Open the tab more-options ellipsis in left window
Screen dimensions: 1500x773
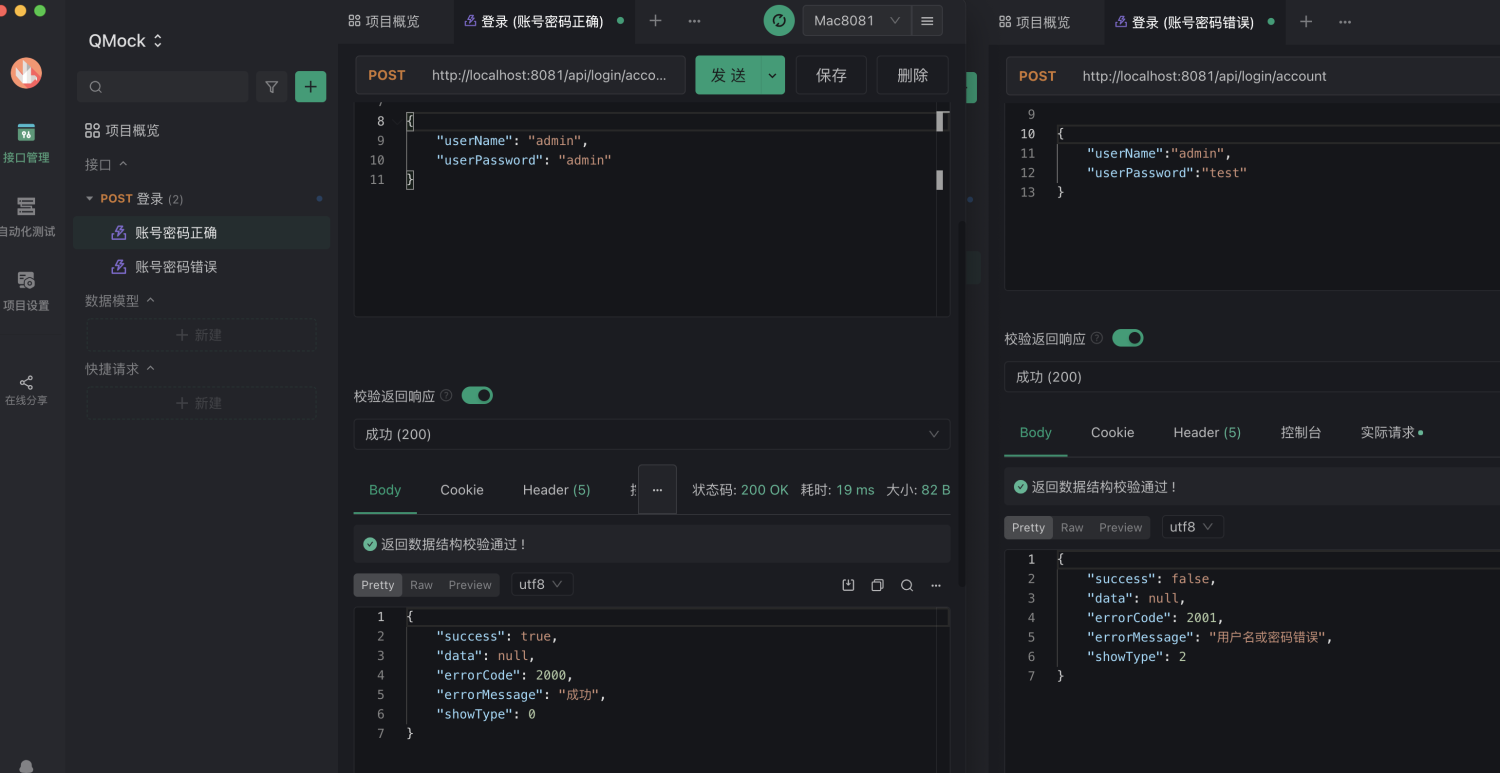coord(694,21)
